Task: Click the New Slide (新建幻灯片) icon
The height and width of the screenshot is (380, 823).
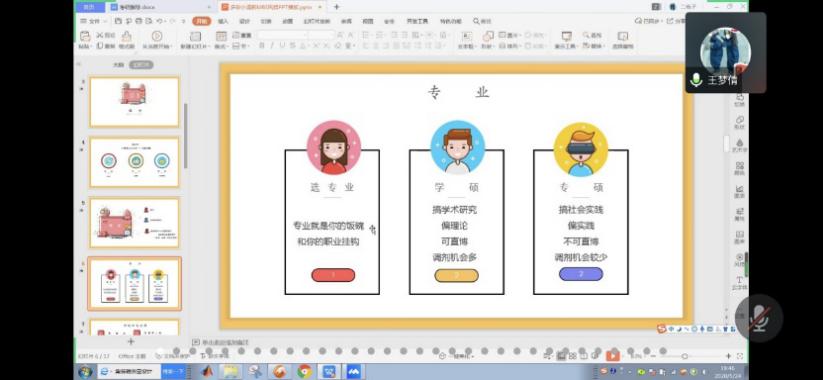Action: click(195, 36)
